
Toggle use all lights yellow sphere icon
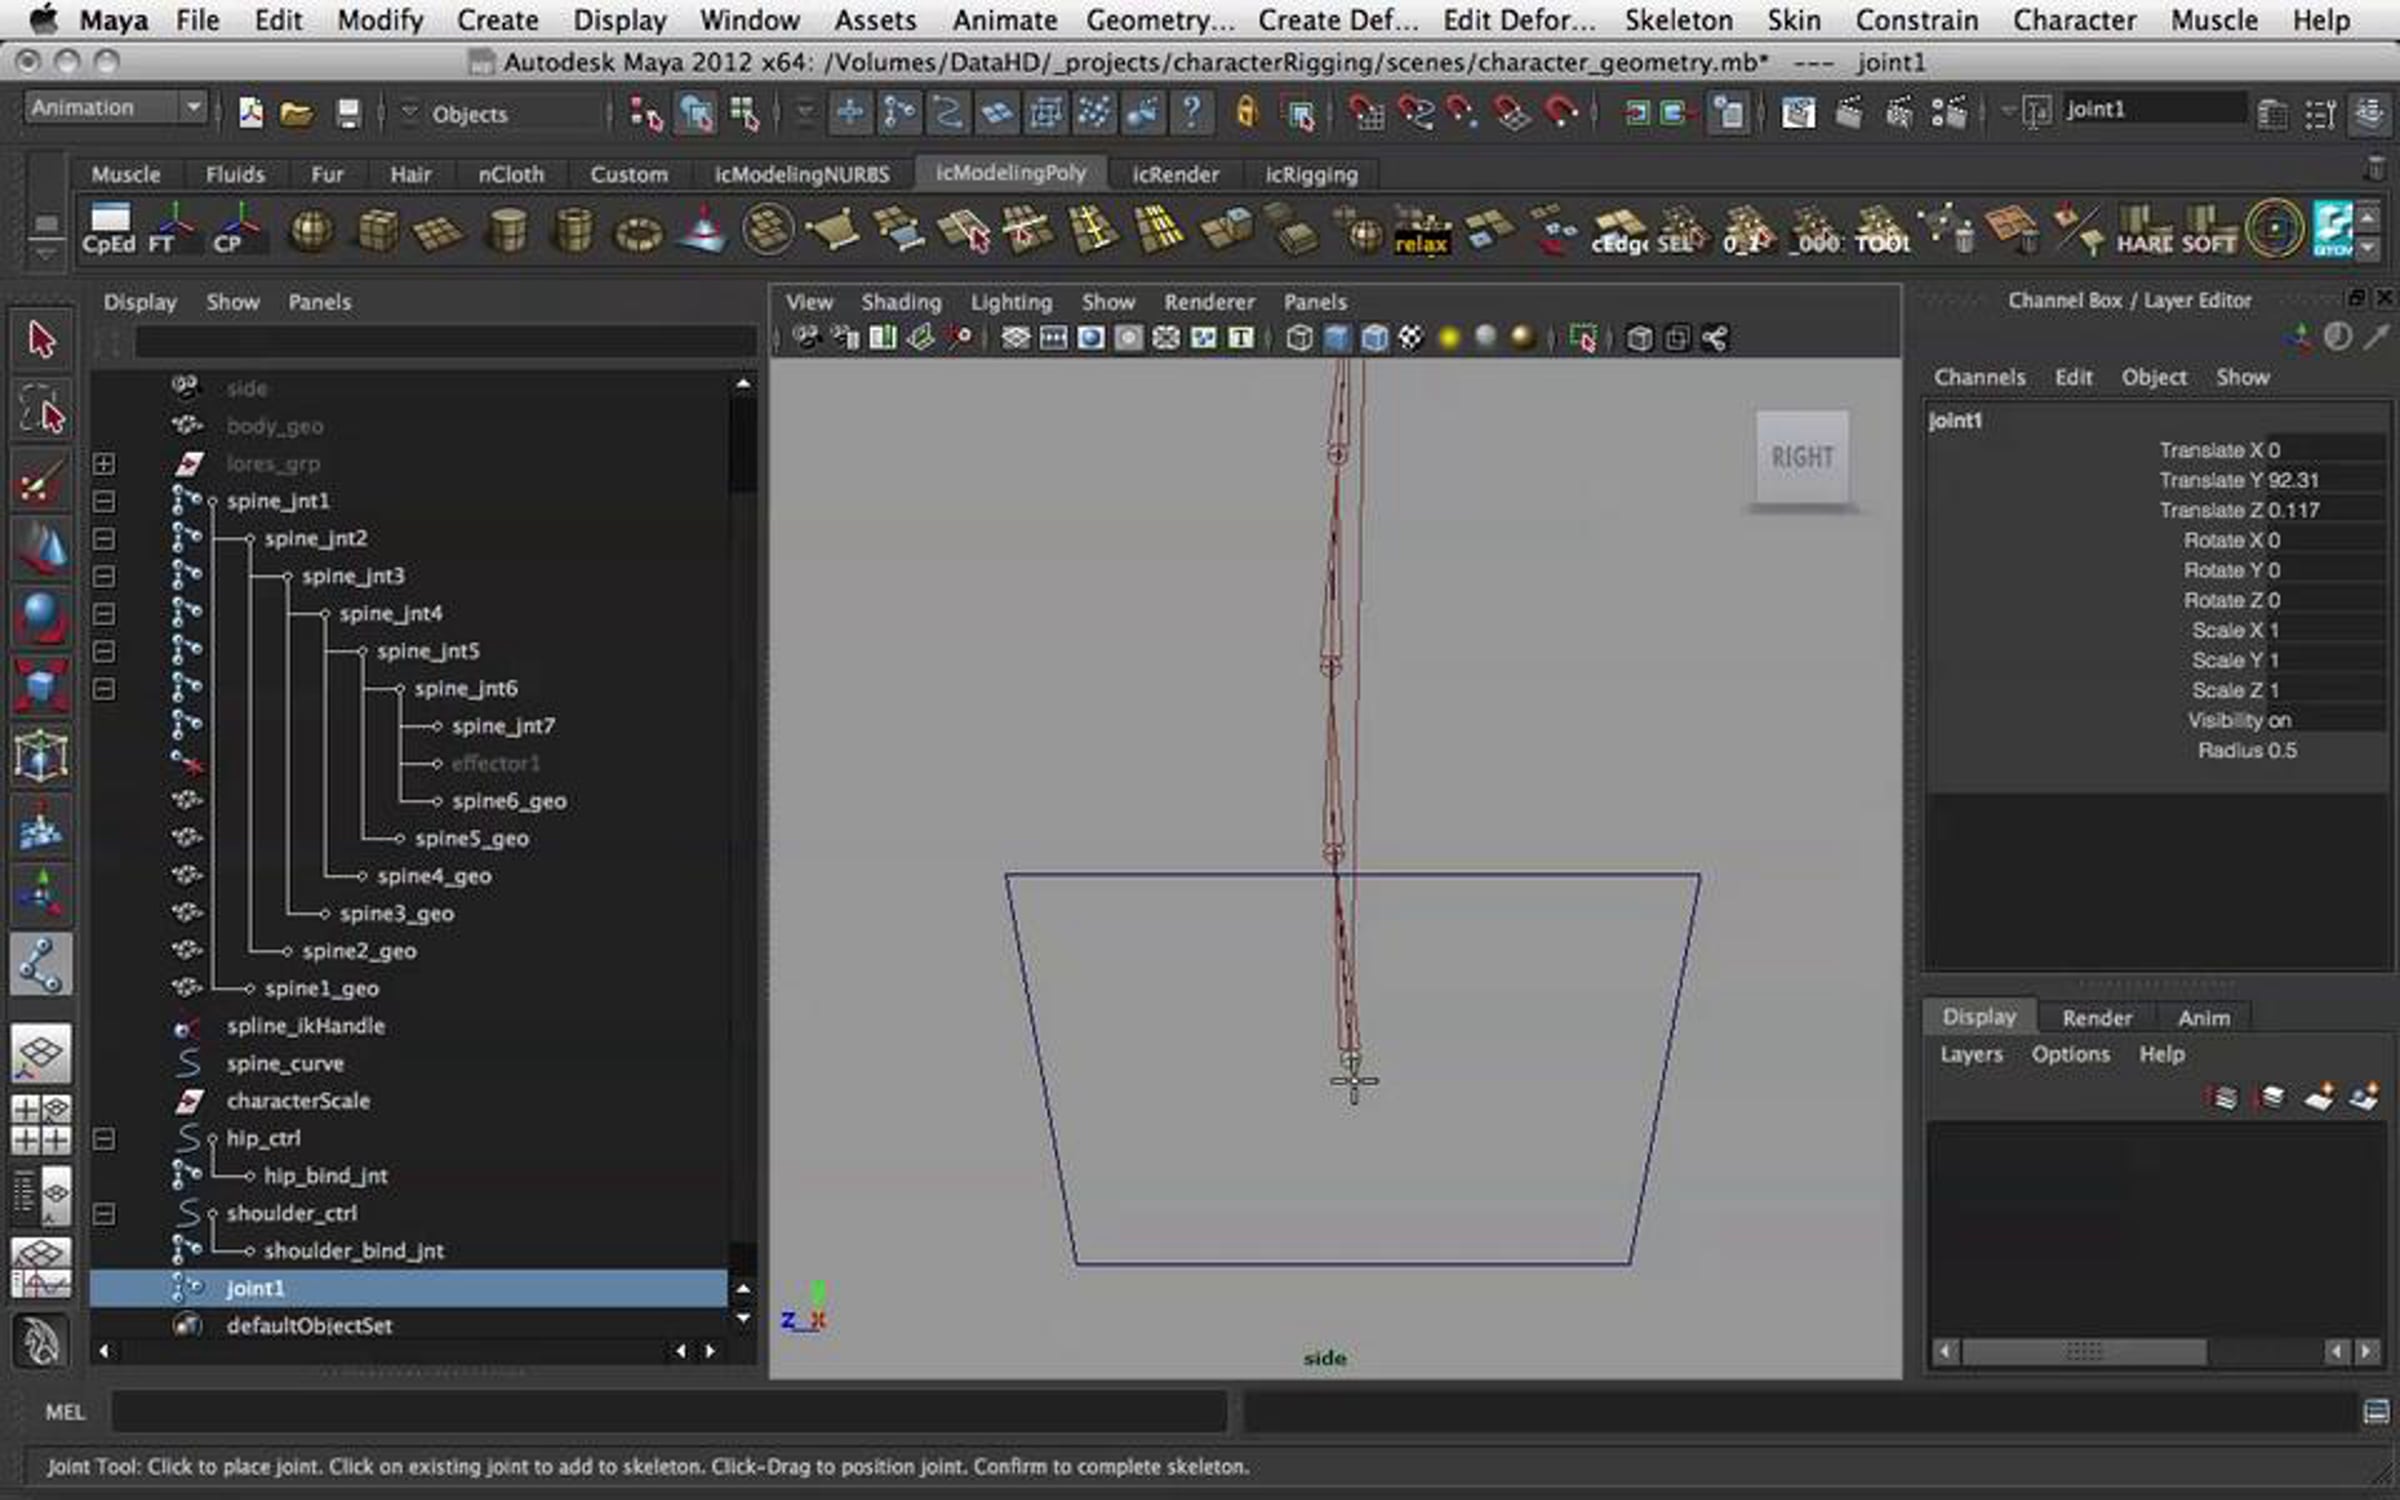1448,339
